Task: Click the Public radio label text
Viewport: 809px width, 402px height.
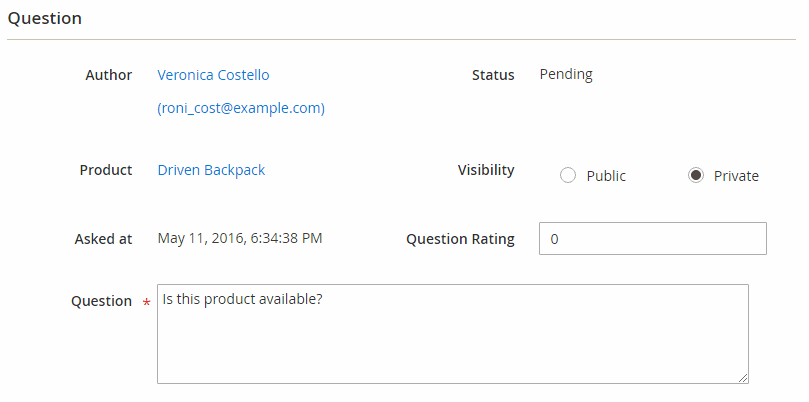Action: pyautogui.click(x=606, y=176)
